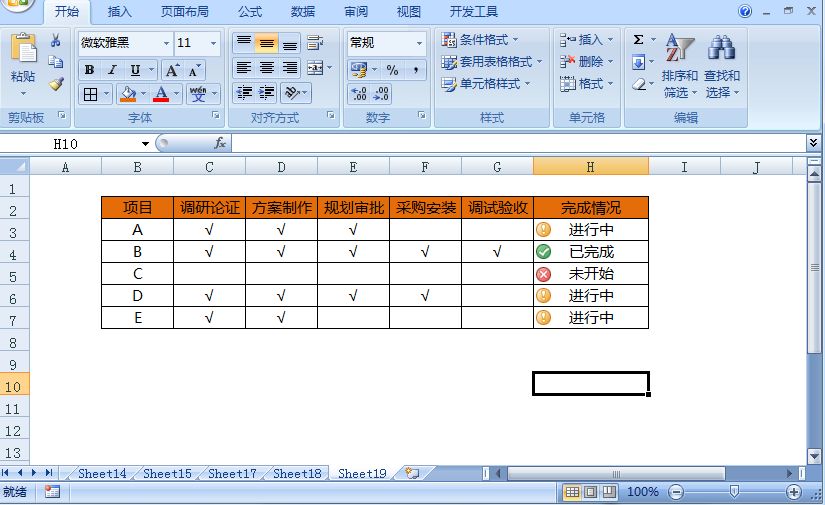825x505 pixels.
Task: Click the Fill down icon
Action: point(638,63)
